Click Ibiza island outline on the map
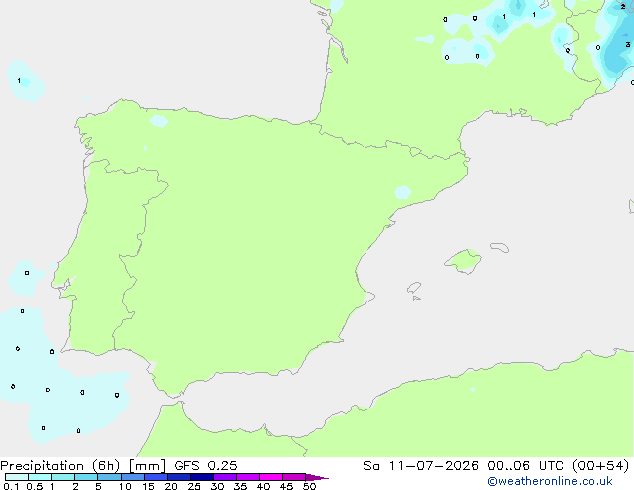 point(414,288)
